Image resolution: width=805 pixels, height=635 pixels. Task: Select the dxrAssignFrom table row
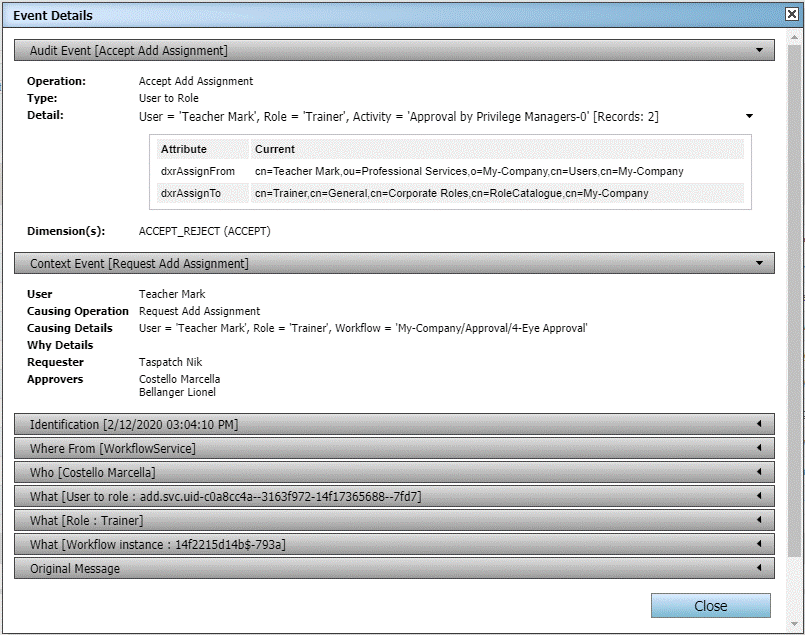pos(450,172)
